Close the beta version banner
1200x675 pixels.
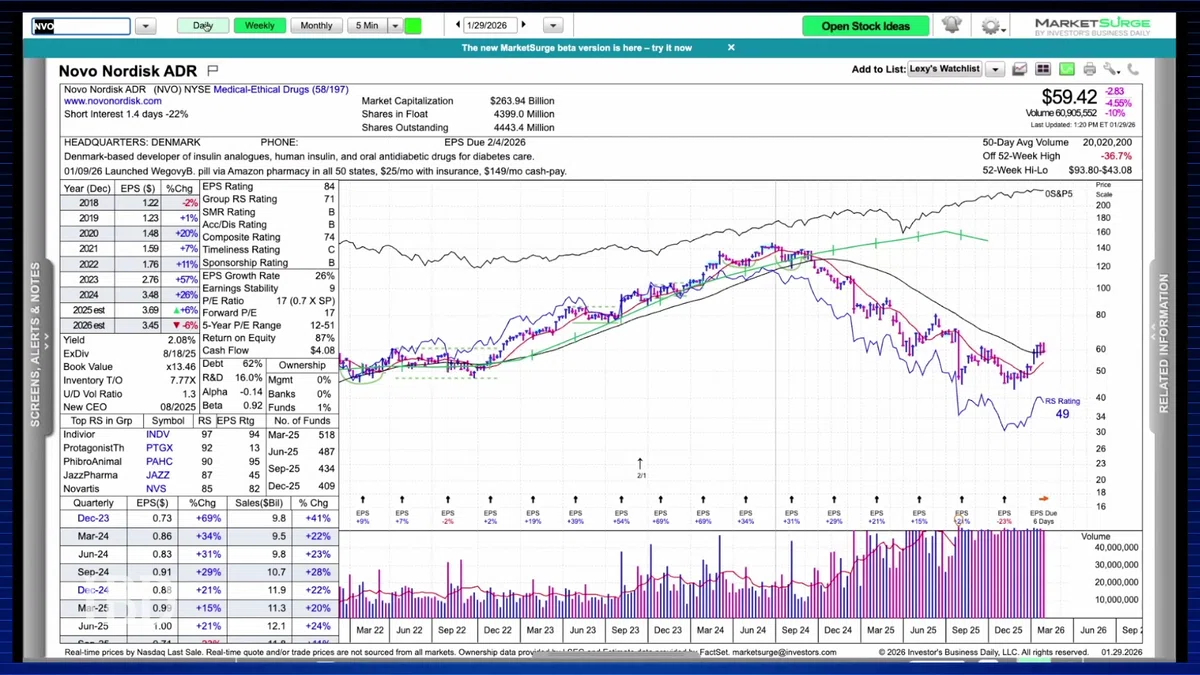731,47
